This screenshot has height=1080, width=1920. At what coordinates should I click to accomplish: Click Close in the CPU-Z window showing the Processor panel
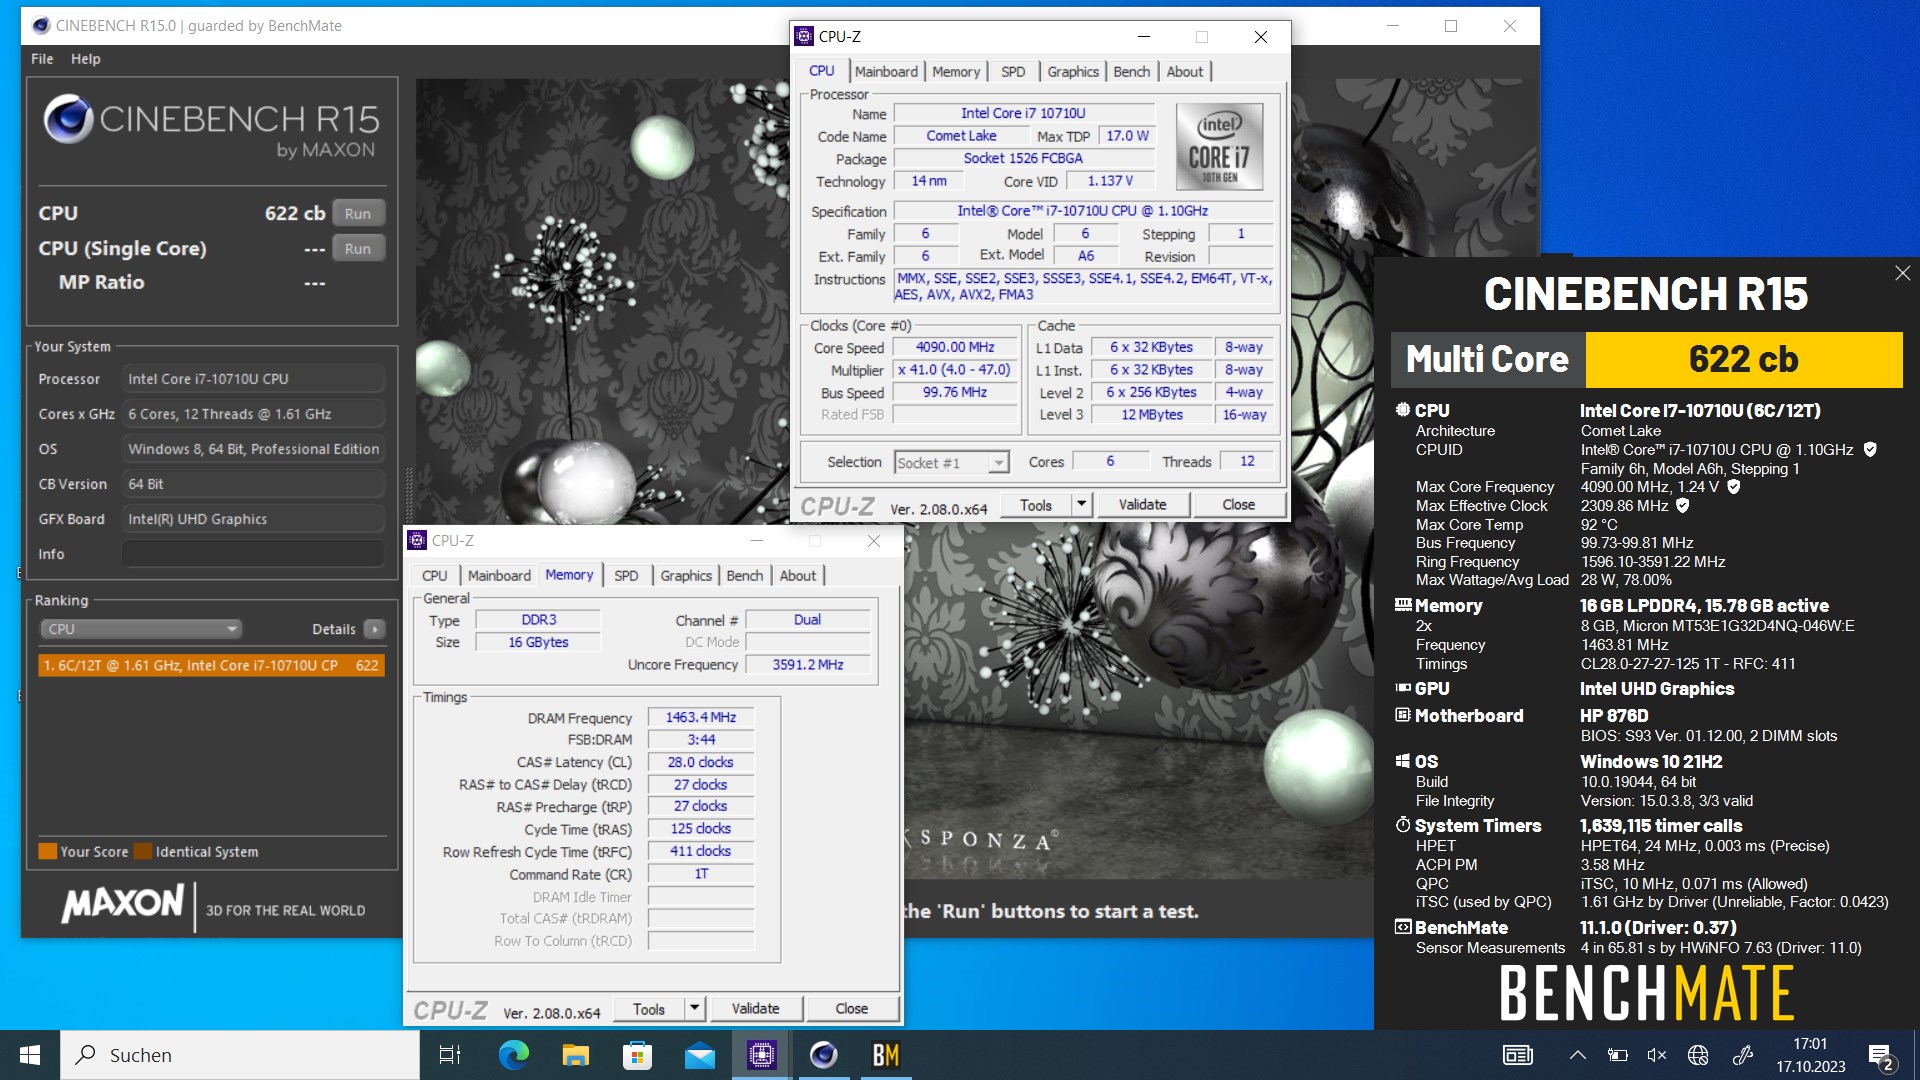coord(1238,505)
